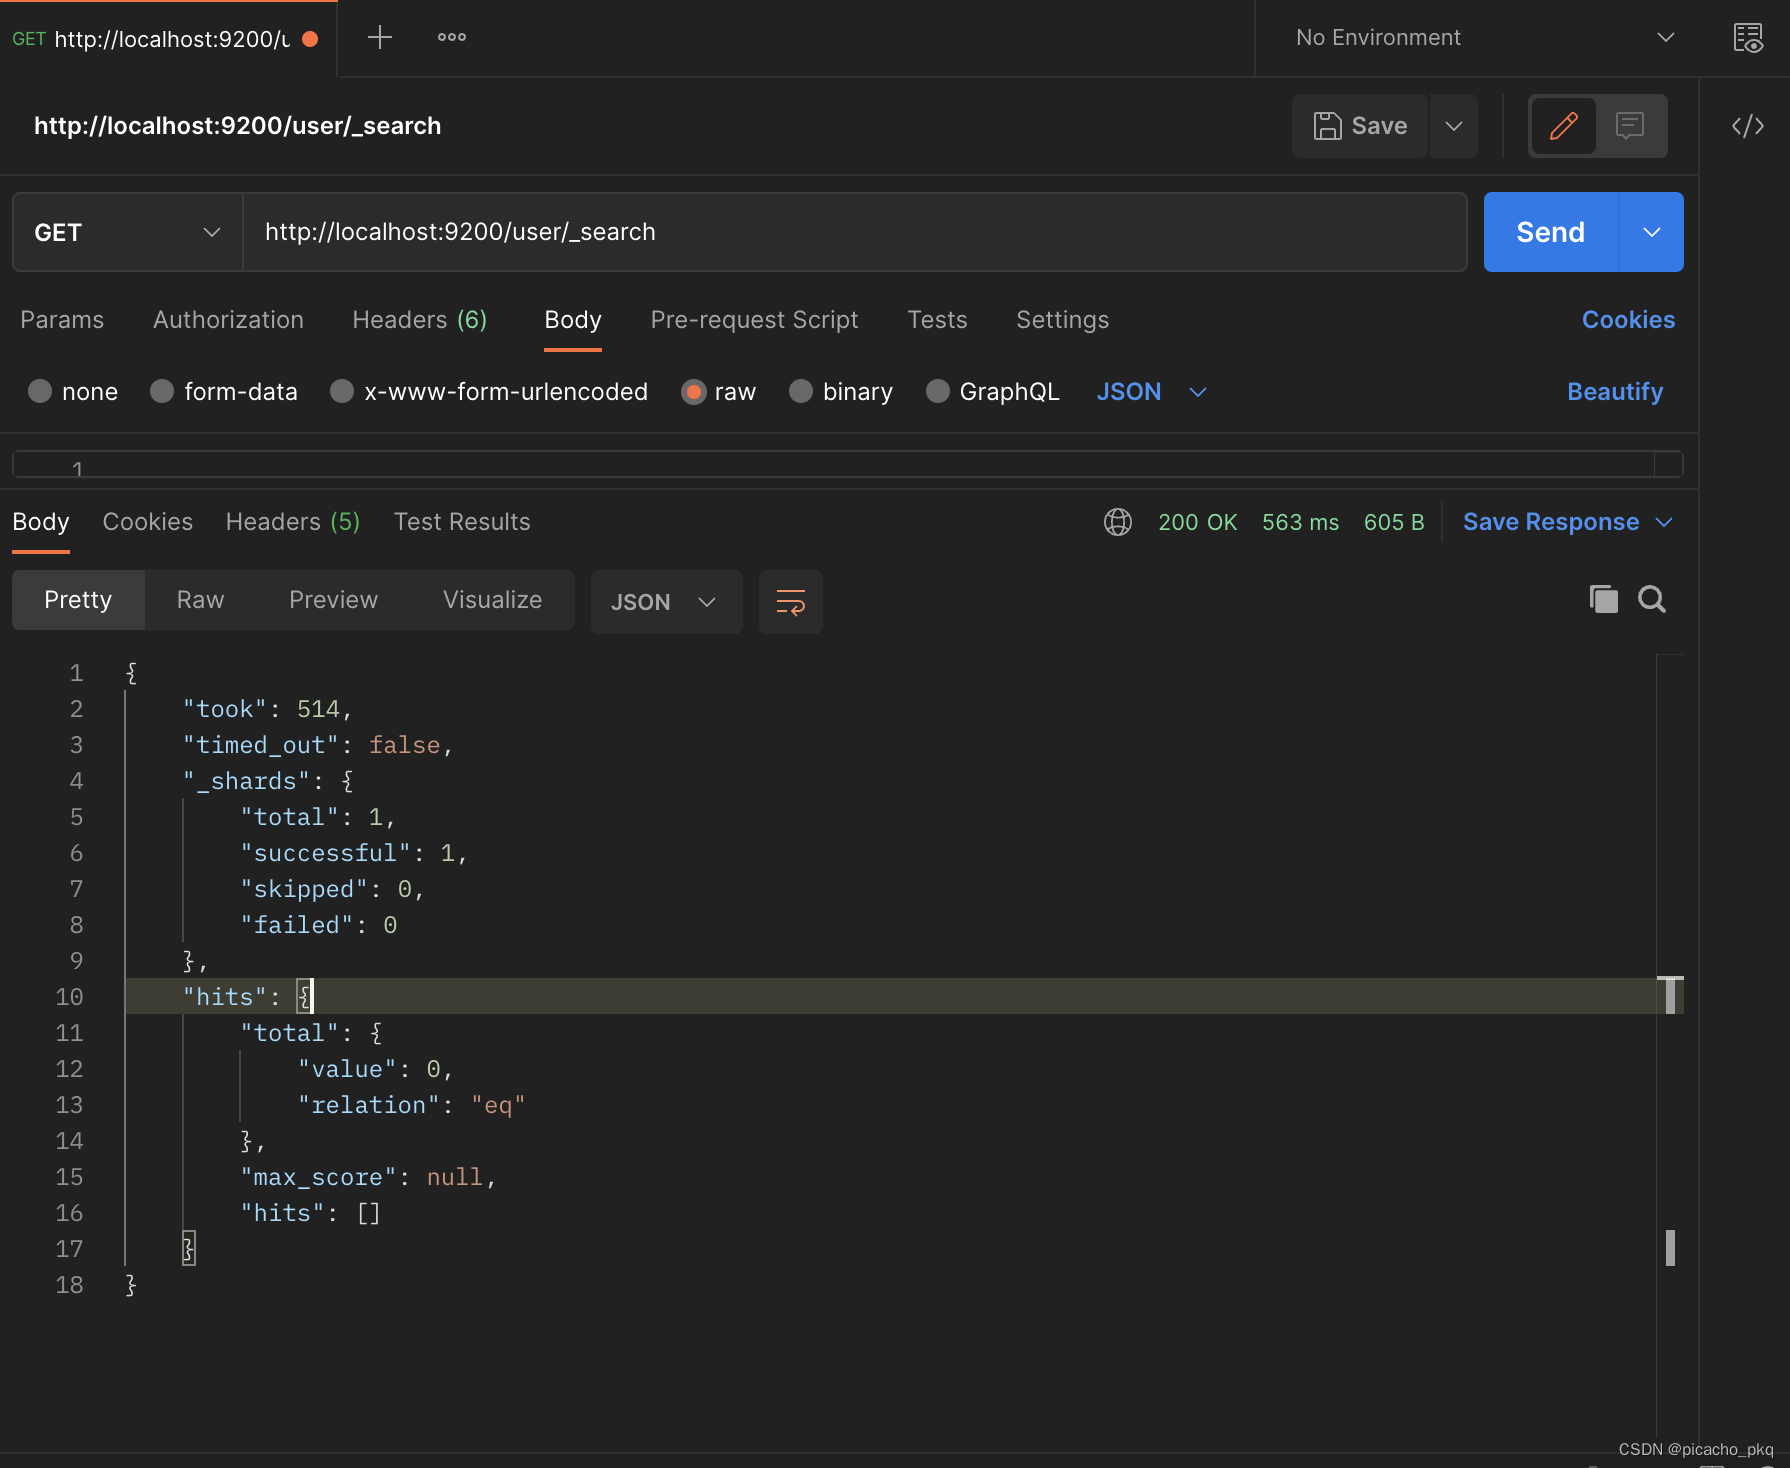The width and height of the screenshot is (1790, 1468).
Task: Select the Pretty response view
Action: tap(78, 600)
